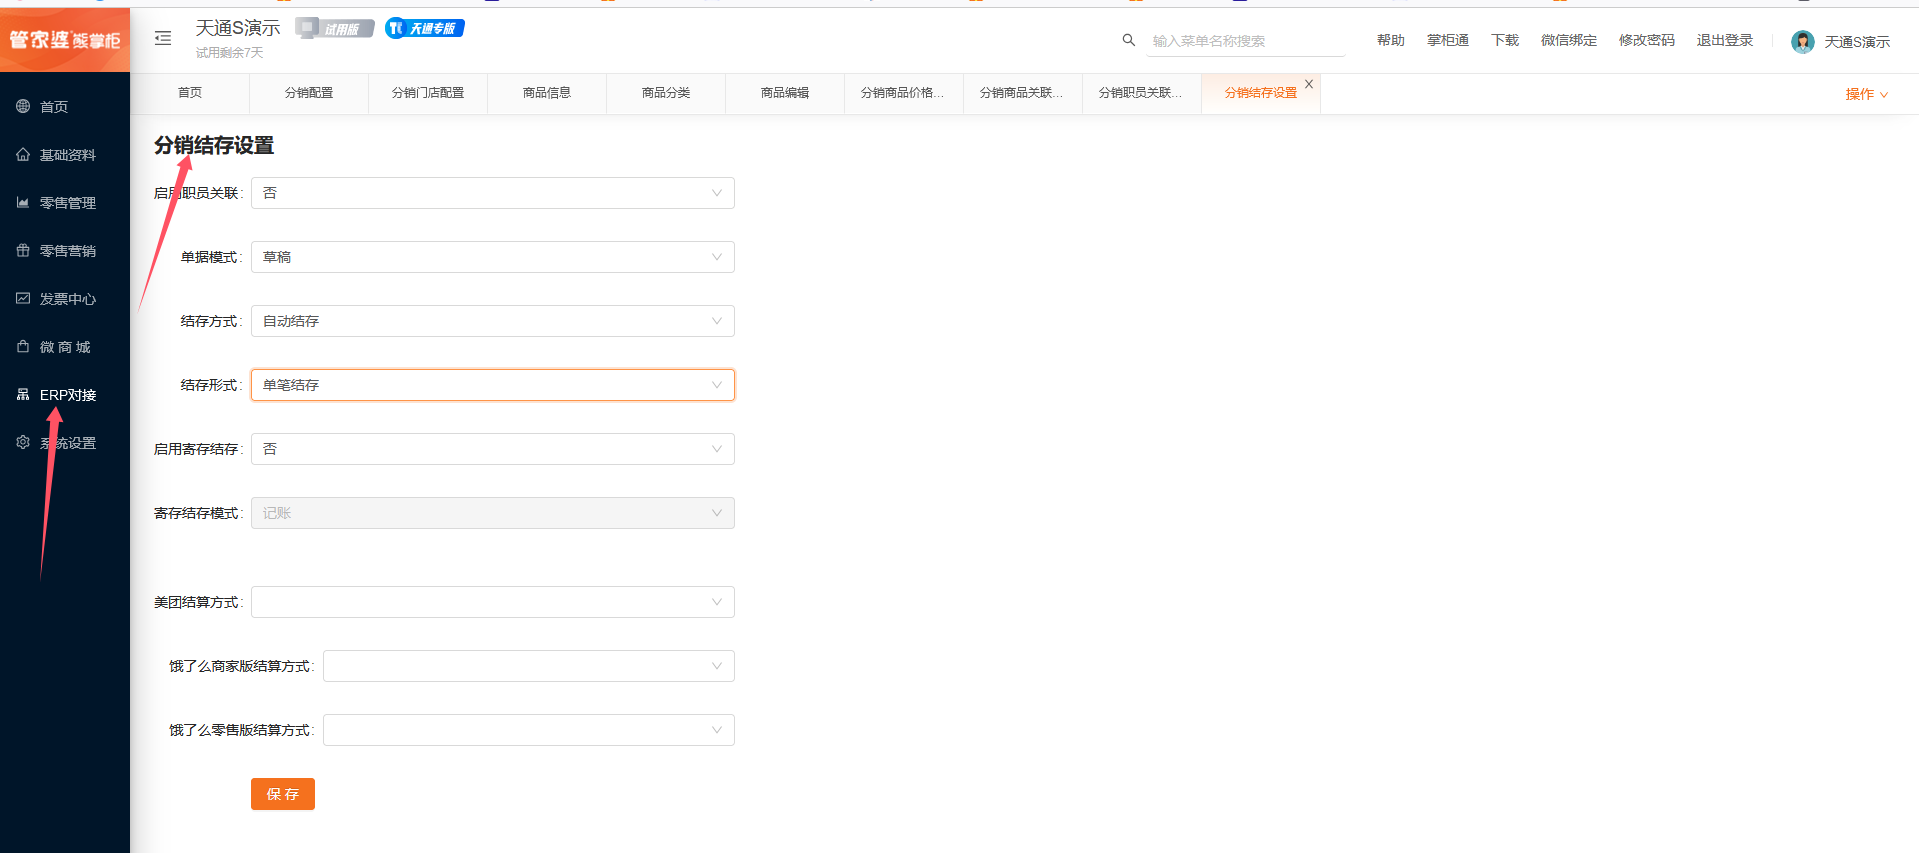
Task: Open the 启用职员关联 dropdown
Action: 493,193
